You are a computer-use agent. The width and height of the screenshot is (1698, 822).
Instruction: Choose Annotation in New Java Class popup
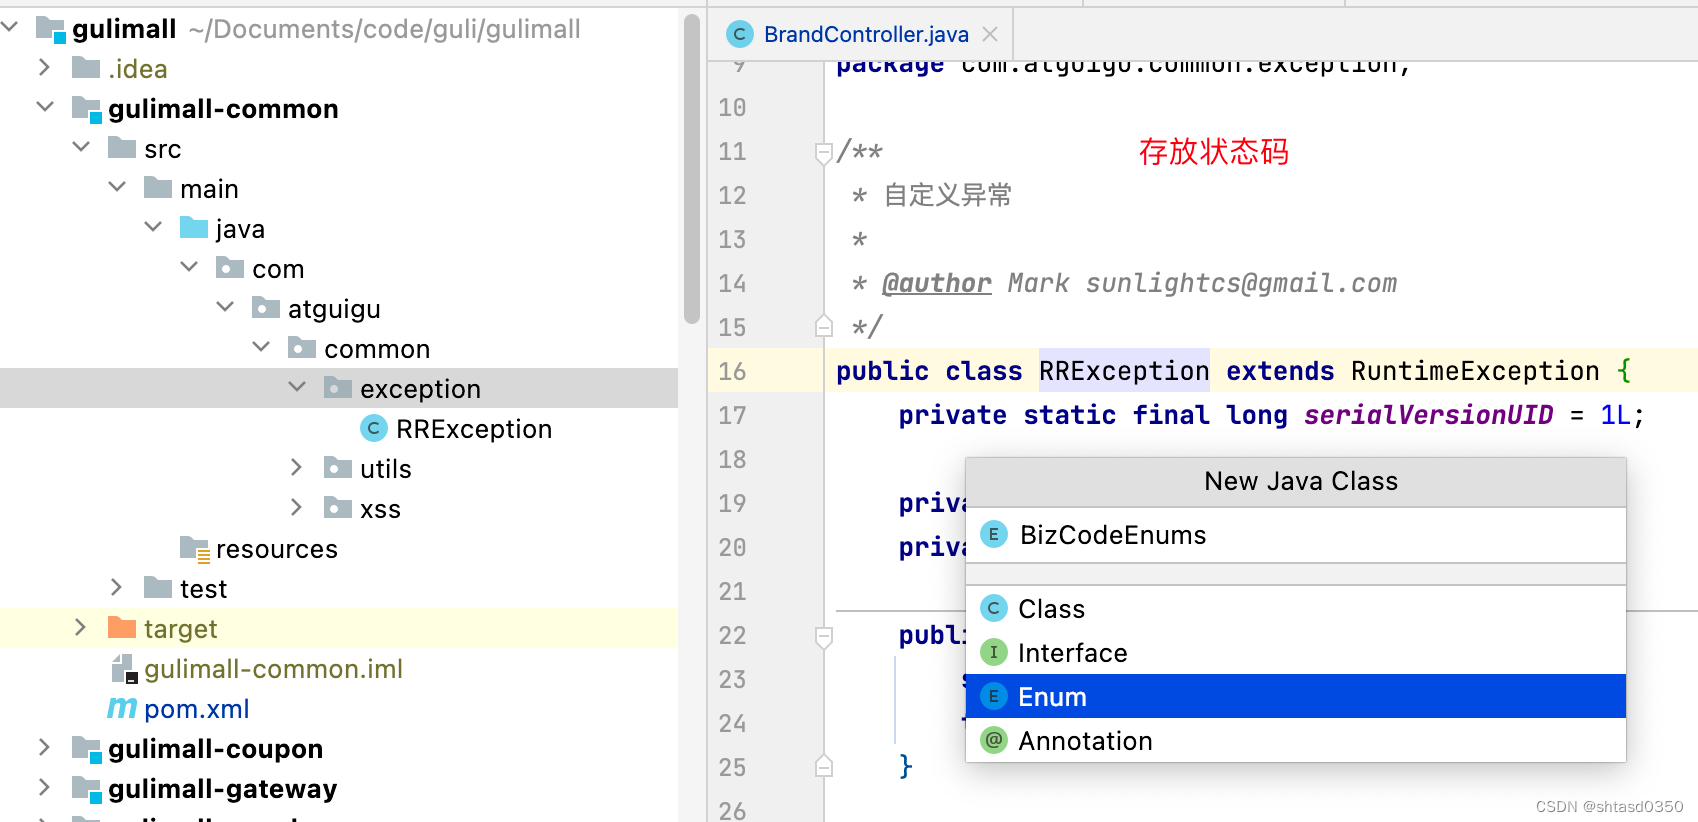coord(1296,741)
